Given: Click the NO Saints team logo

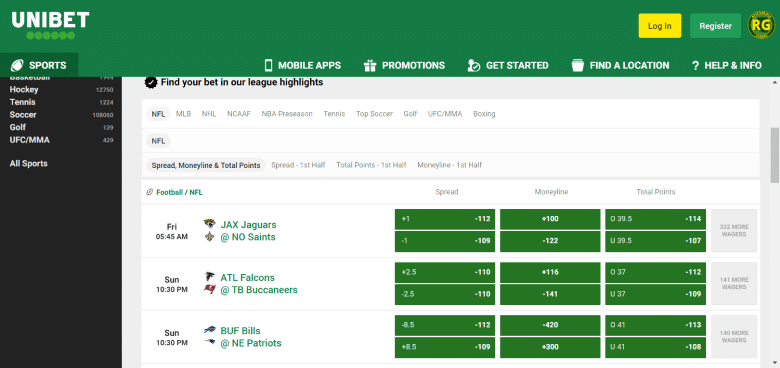Looking at the screenshot, I should tap(209, 237).
